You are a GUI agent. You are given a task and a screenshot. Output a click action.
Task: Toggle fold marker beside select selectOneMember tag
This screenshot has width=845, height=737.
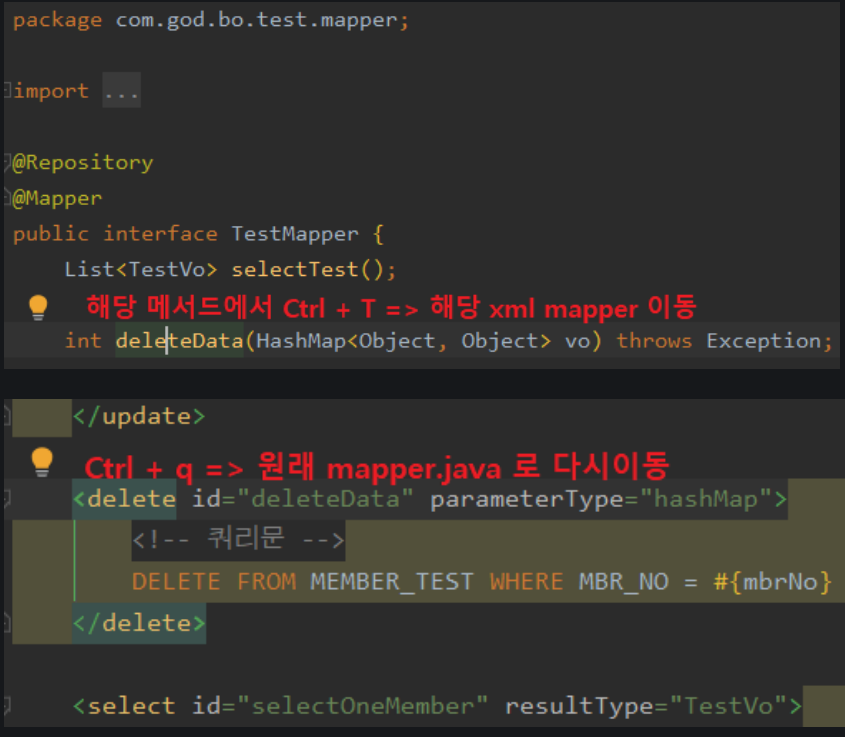(x=6, y=705)
